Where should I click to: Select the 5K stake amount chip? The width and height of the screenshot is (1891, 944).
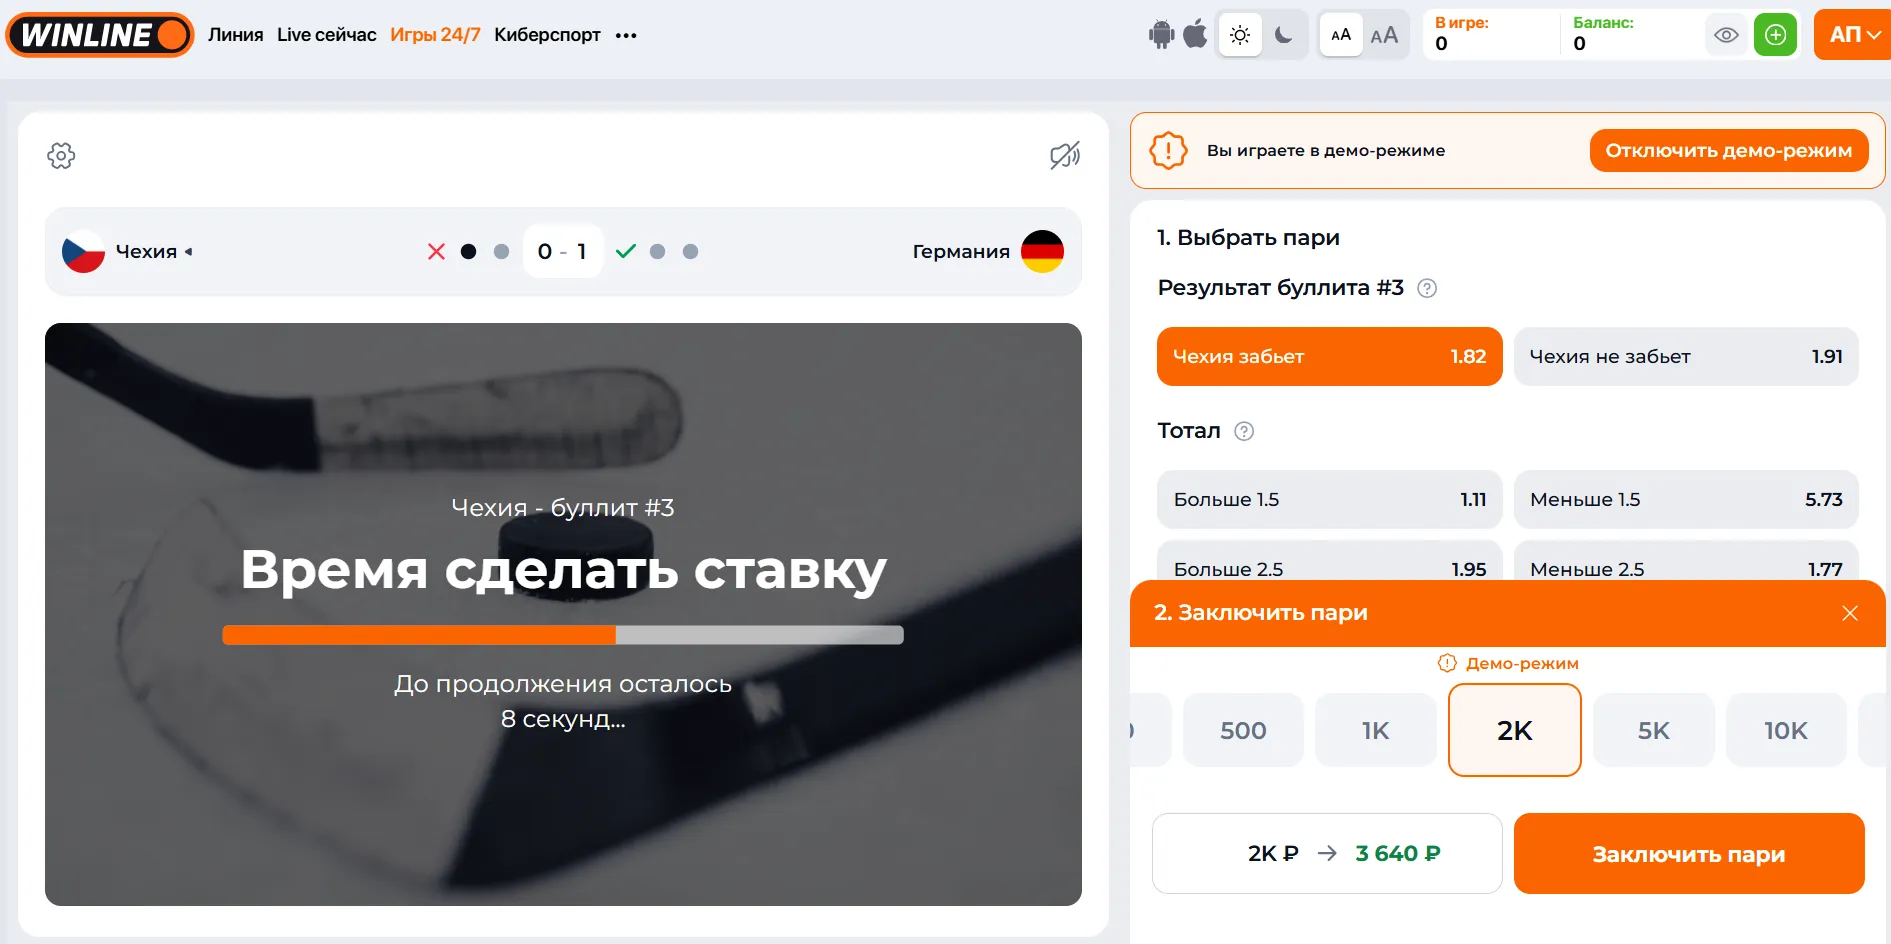pyautogui.click(x=1654, y=731)
